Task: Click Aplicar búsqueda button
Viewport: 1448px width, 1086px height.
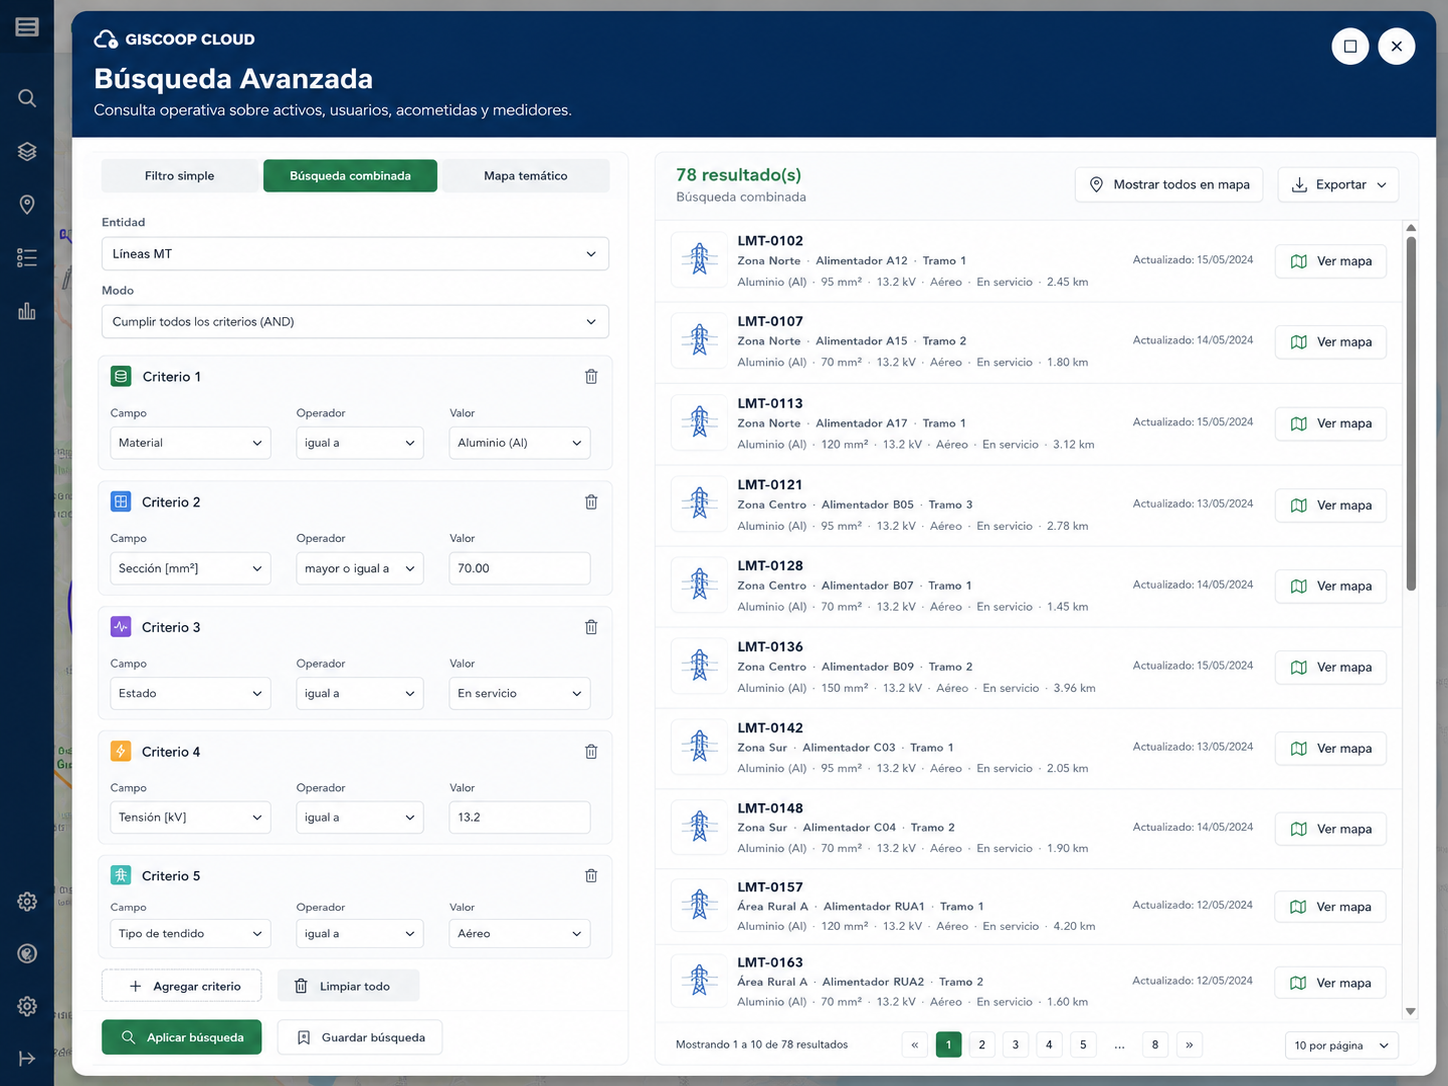Action: click(x=181, y=1037)
